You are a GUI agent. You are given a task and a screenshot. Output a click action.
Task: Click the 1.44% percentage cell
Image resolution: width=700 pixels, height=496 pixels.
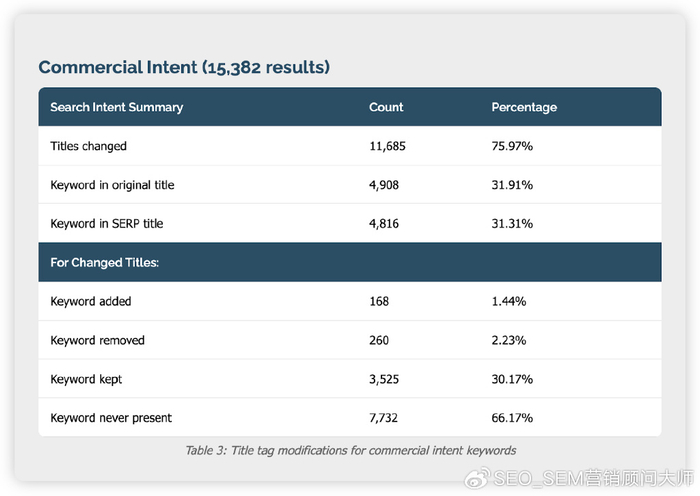[509, 301]
